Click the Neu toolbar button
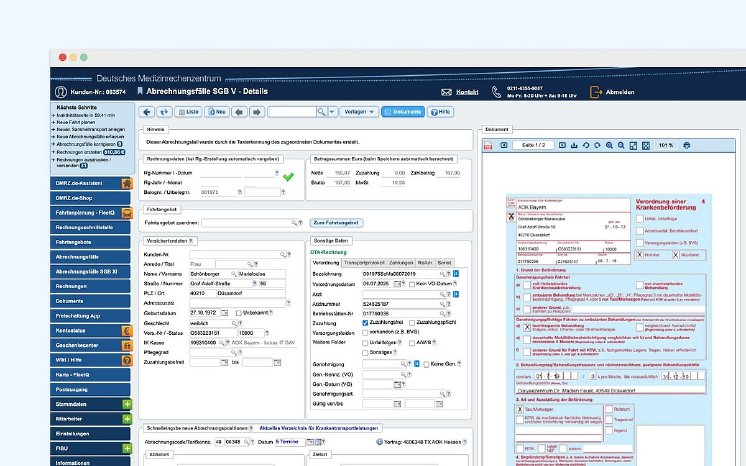 (217, 112)
